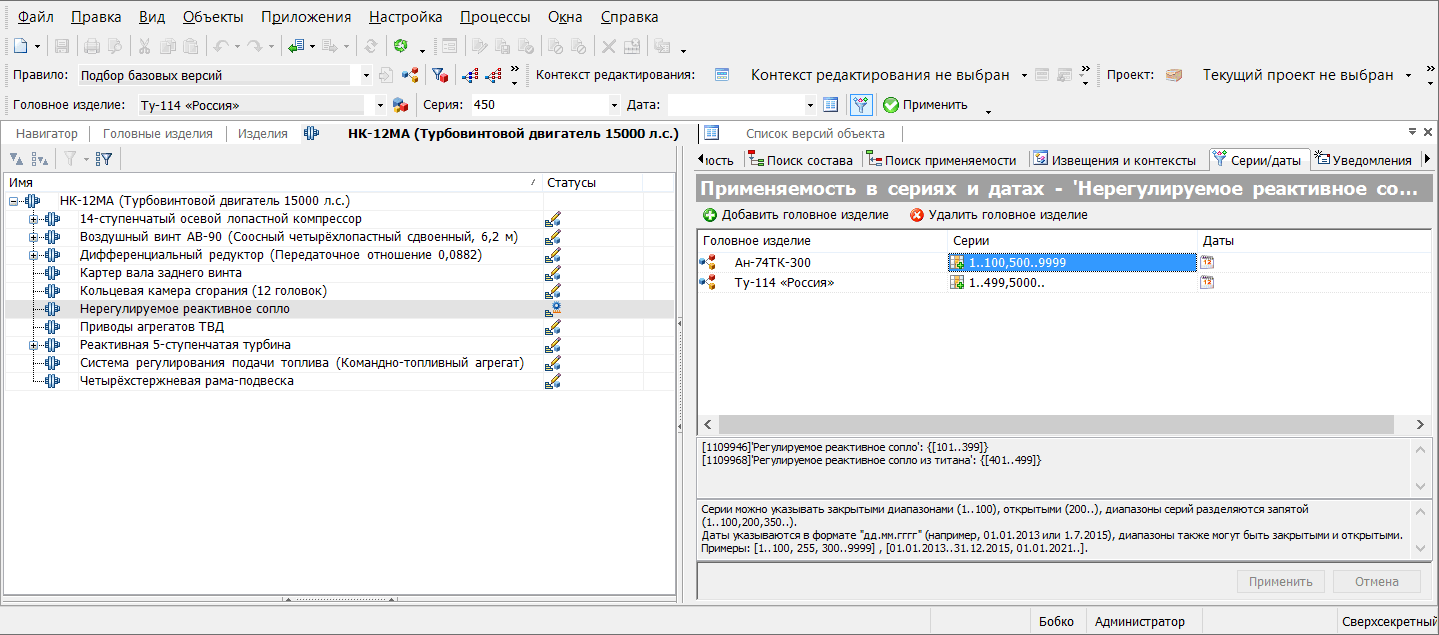
Task: Click the brown box icon beside Проект label
Action: coord(1174,75)
